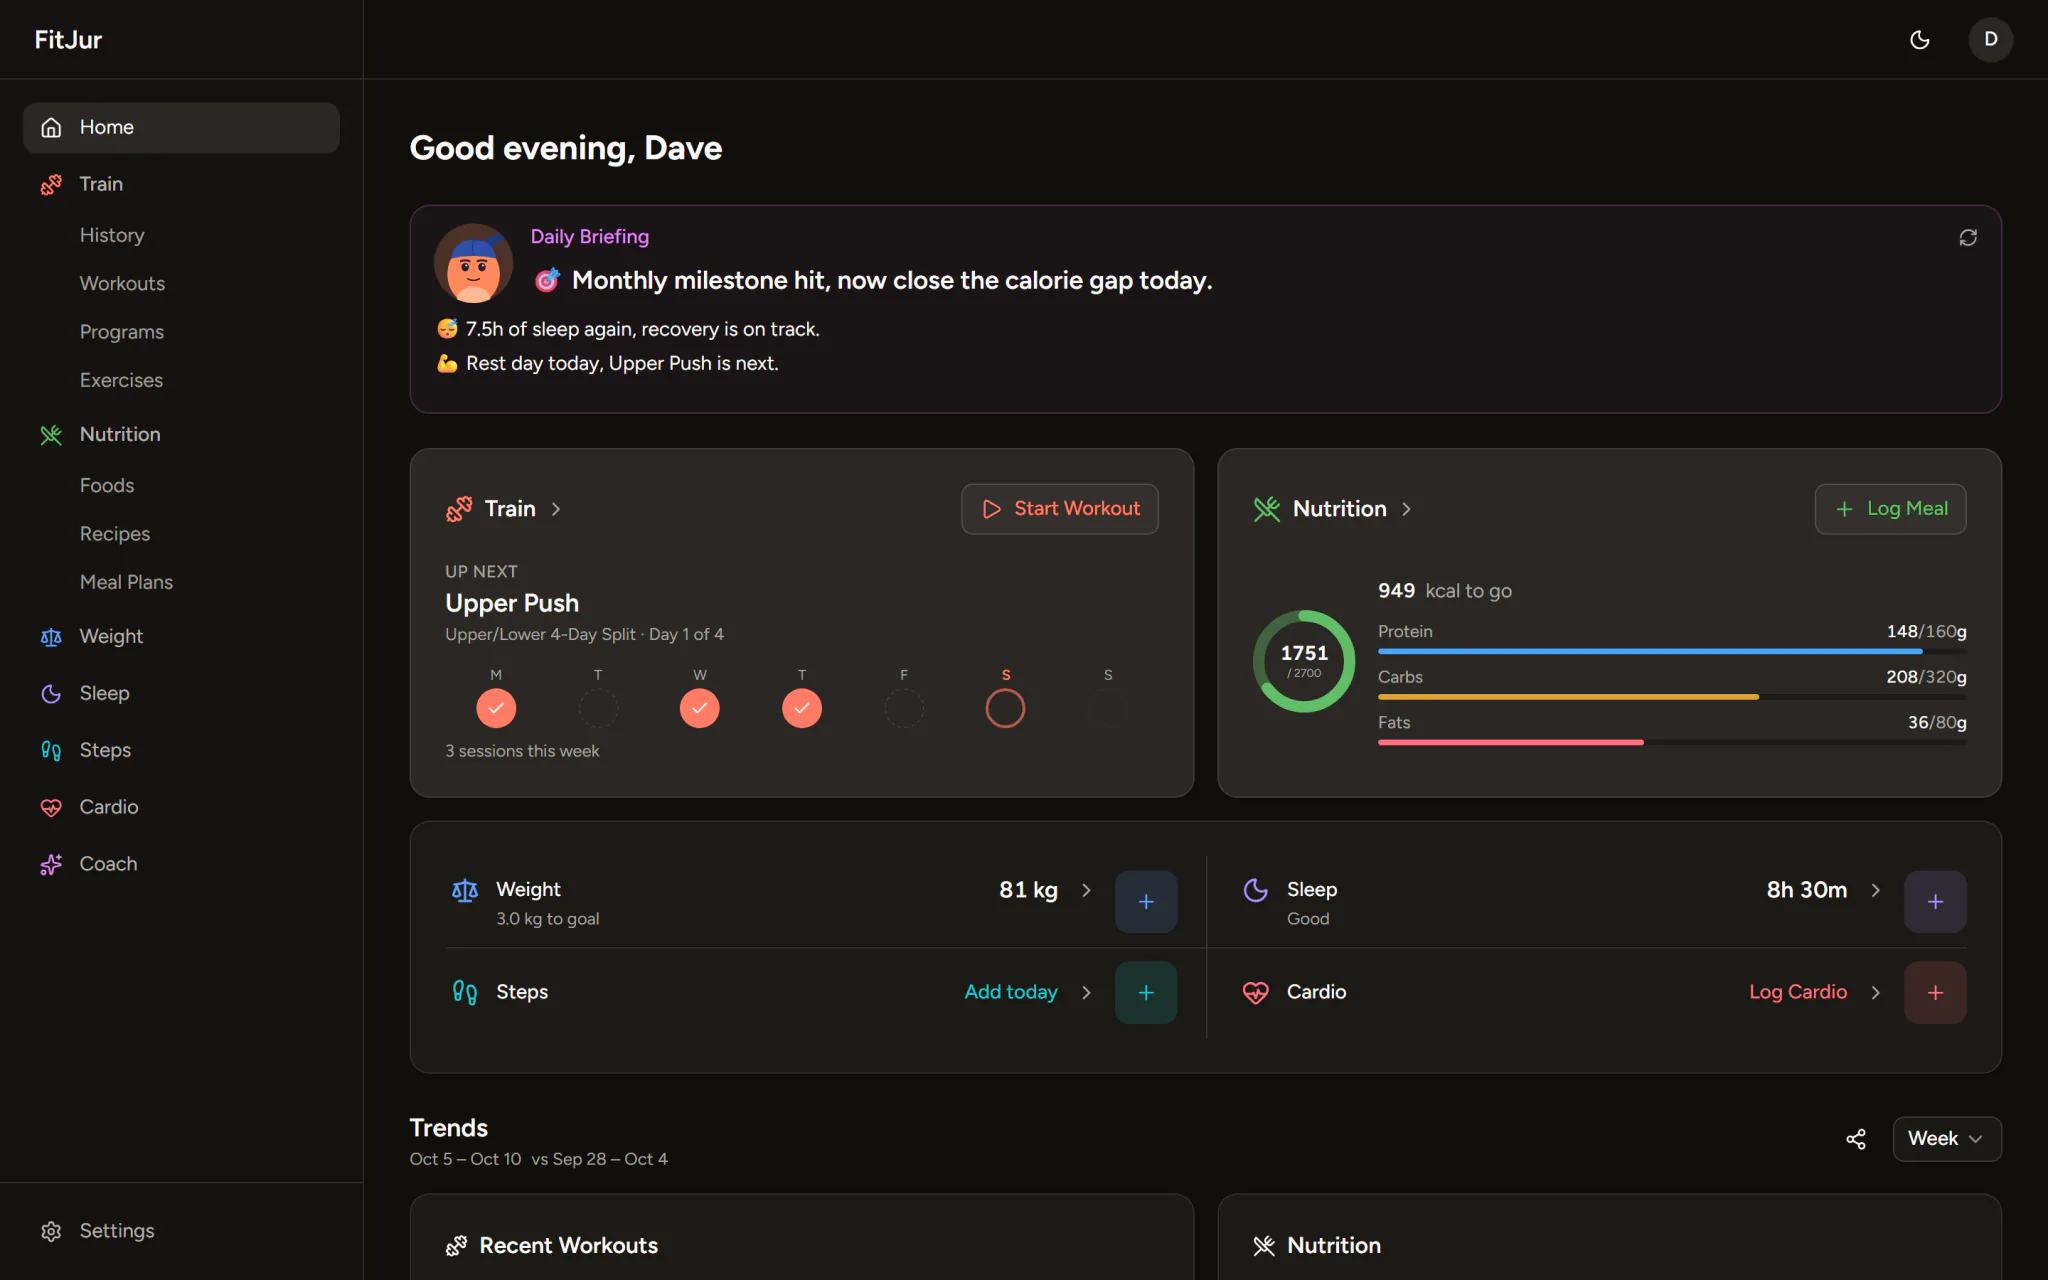Start Workout from the Train card
The height and width of the screenshot is (1280, 2048).
[x=1059, y=509]
